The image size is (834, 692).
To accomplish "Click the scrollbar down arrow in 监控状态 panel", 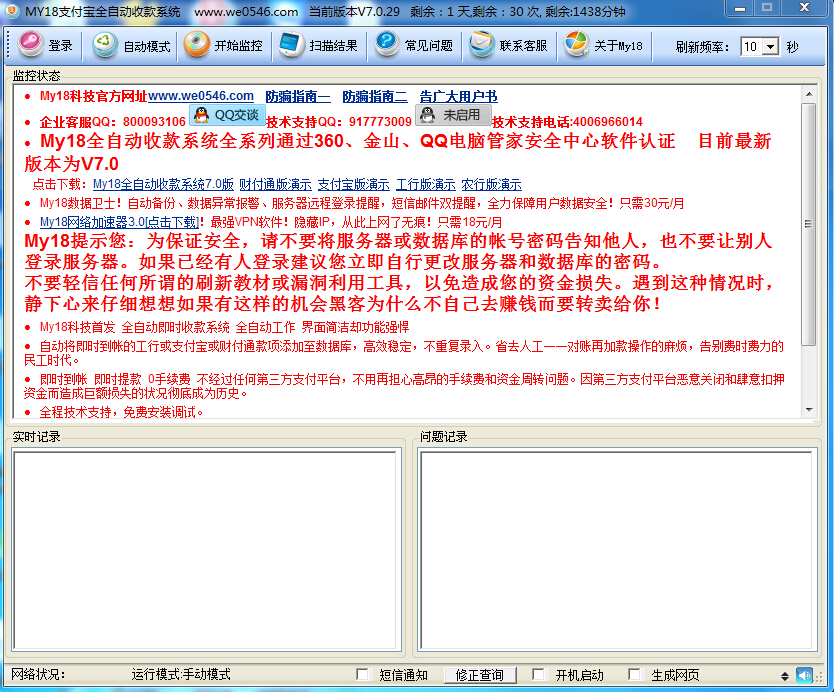I will [808, 410].
